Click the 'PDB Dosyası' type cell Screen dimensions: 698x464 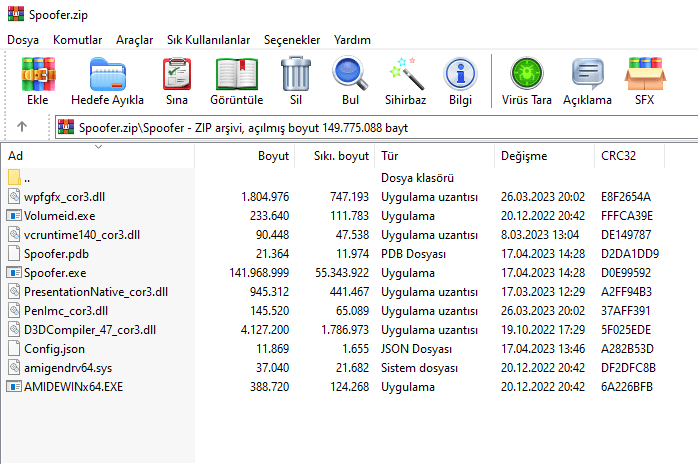413,254
